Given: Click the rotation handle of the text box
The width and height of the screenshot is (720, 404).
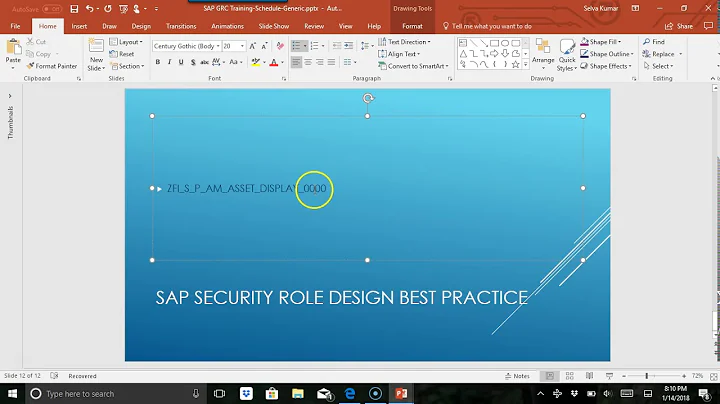Looking at the screenshot, I should [x=367, y=98].
